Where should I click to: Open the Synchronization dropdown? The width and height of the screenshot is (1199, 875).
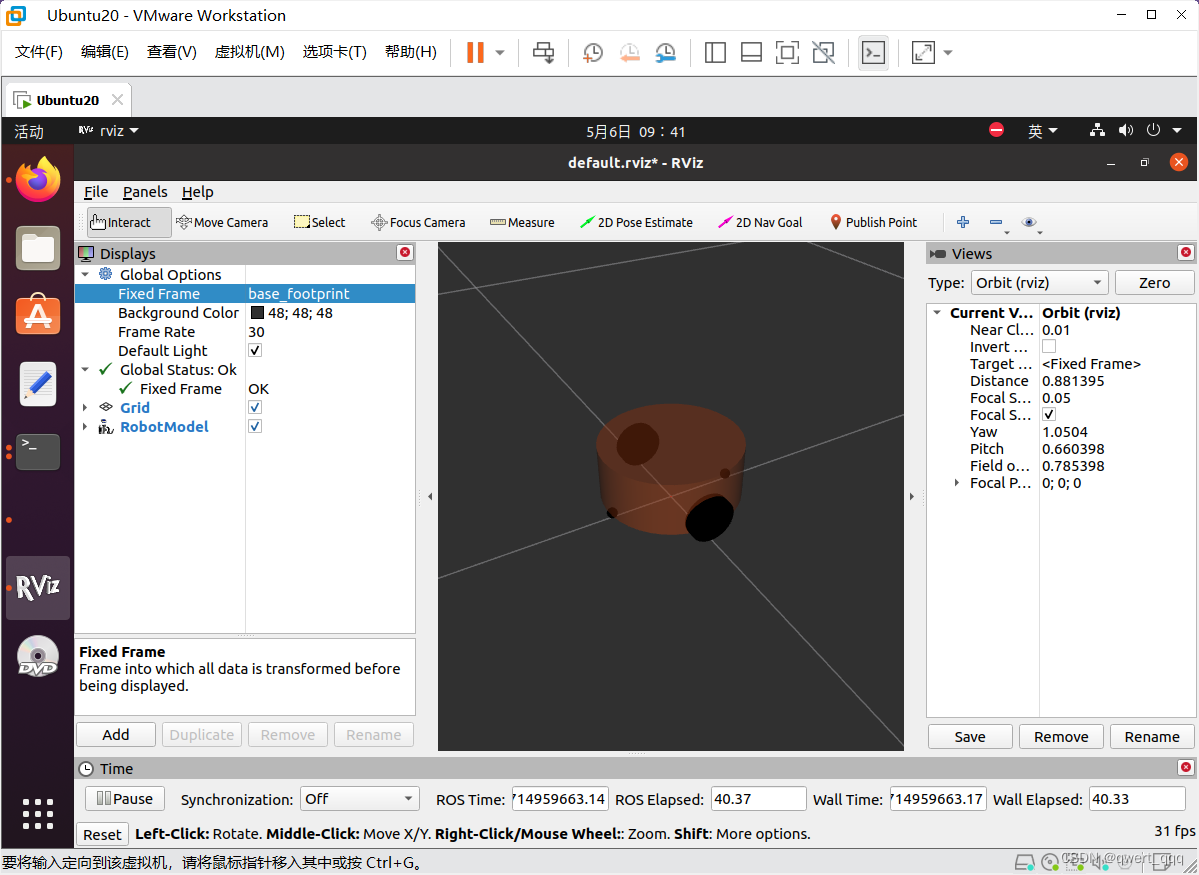coord(360,799)
